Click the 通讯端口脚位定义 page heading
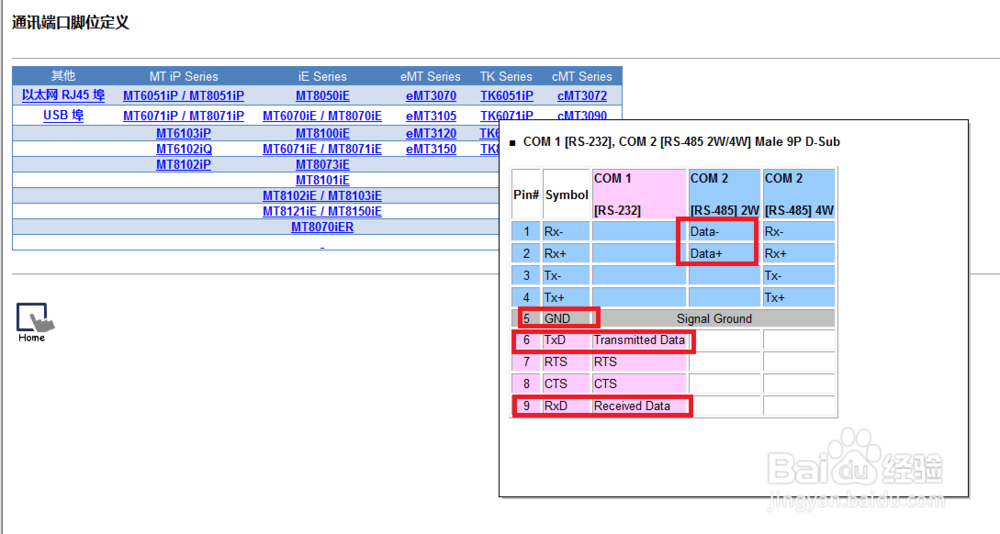The height and width of the screenshot is (534, 1000). [x=70, y=22]
